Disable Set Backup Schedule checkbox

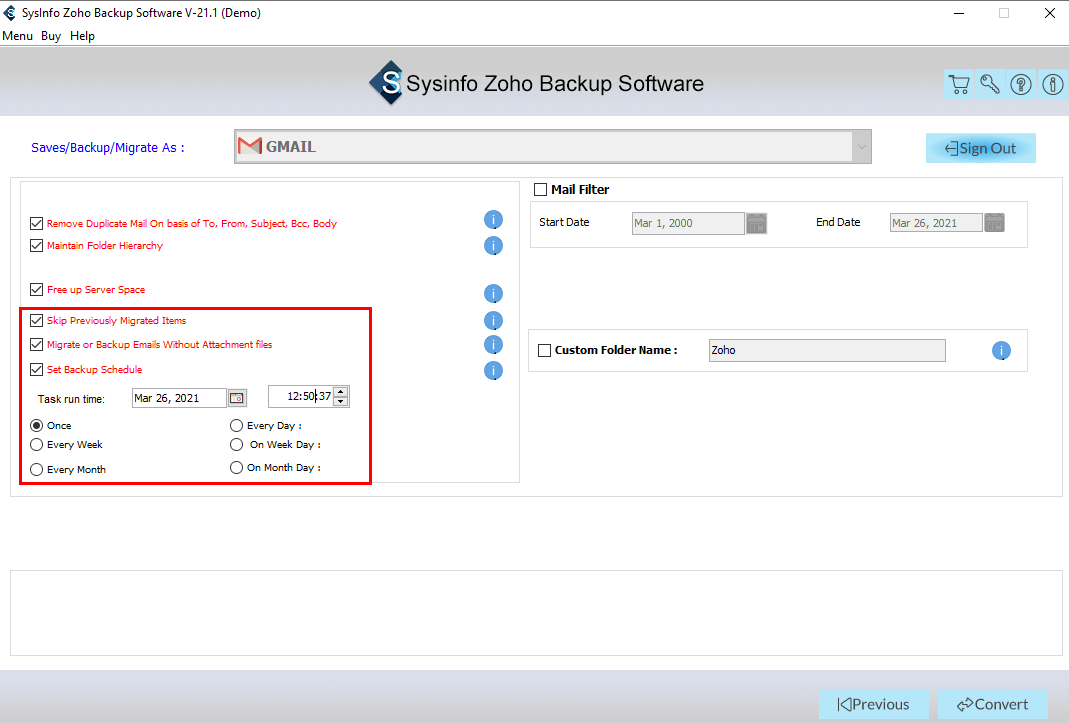tap(37, 370)
